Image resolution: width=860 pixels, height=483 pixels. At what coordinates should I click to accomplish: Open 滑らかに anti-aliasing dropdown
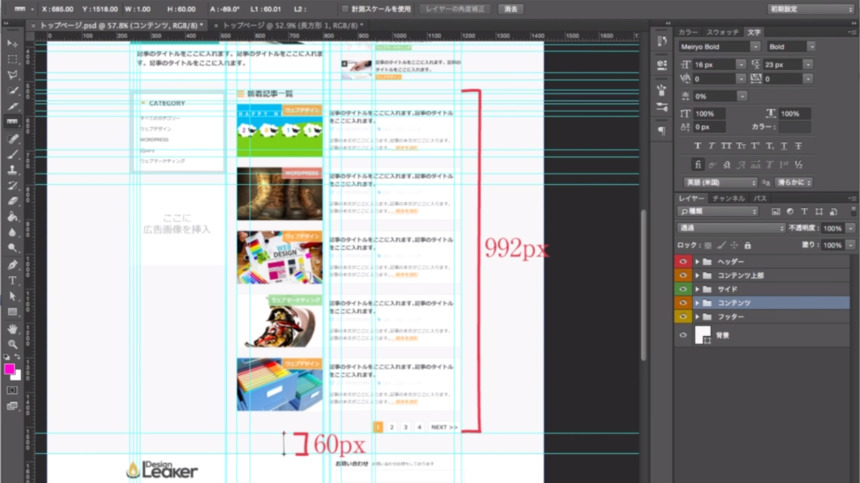[x=794, y=183]
